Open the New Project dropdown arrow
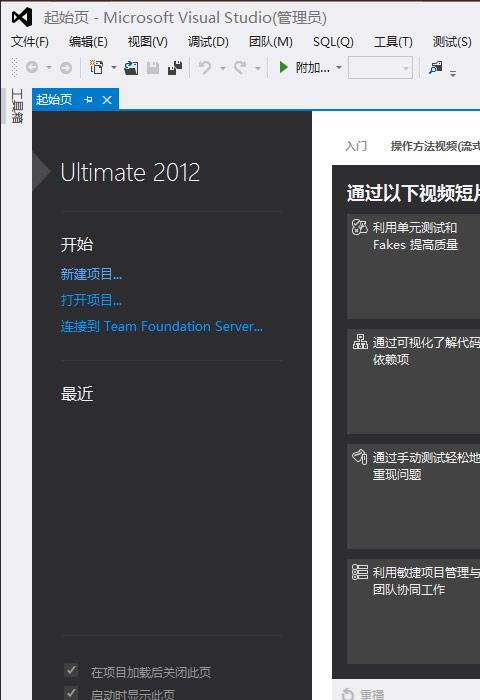Viewport: 480px width, 700px height. (x=114, y=68)
